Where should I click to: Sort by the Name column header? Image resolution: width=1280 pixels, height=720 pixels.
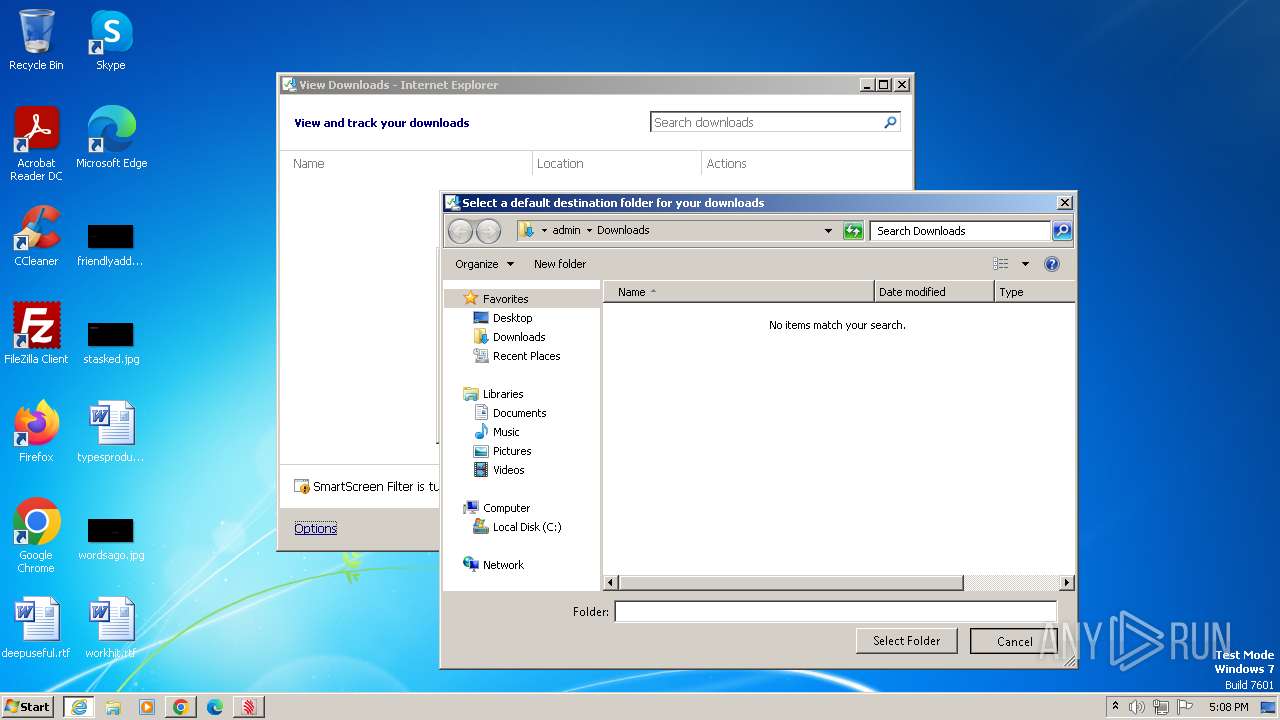tap(738, 292)
